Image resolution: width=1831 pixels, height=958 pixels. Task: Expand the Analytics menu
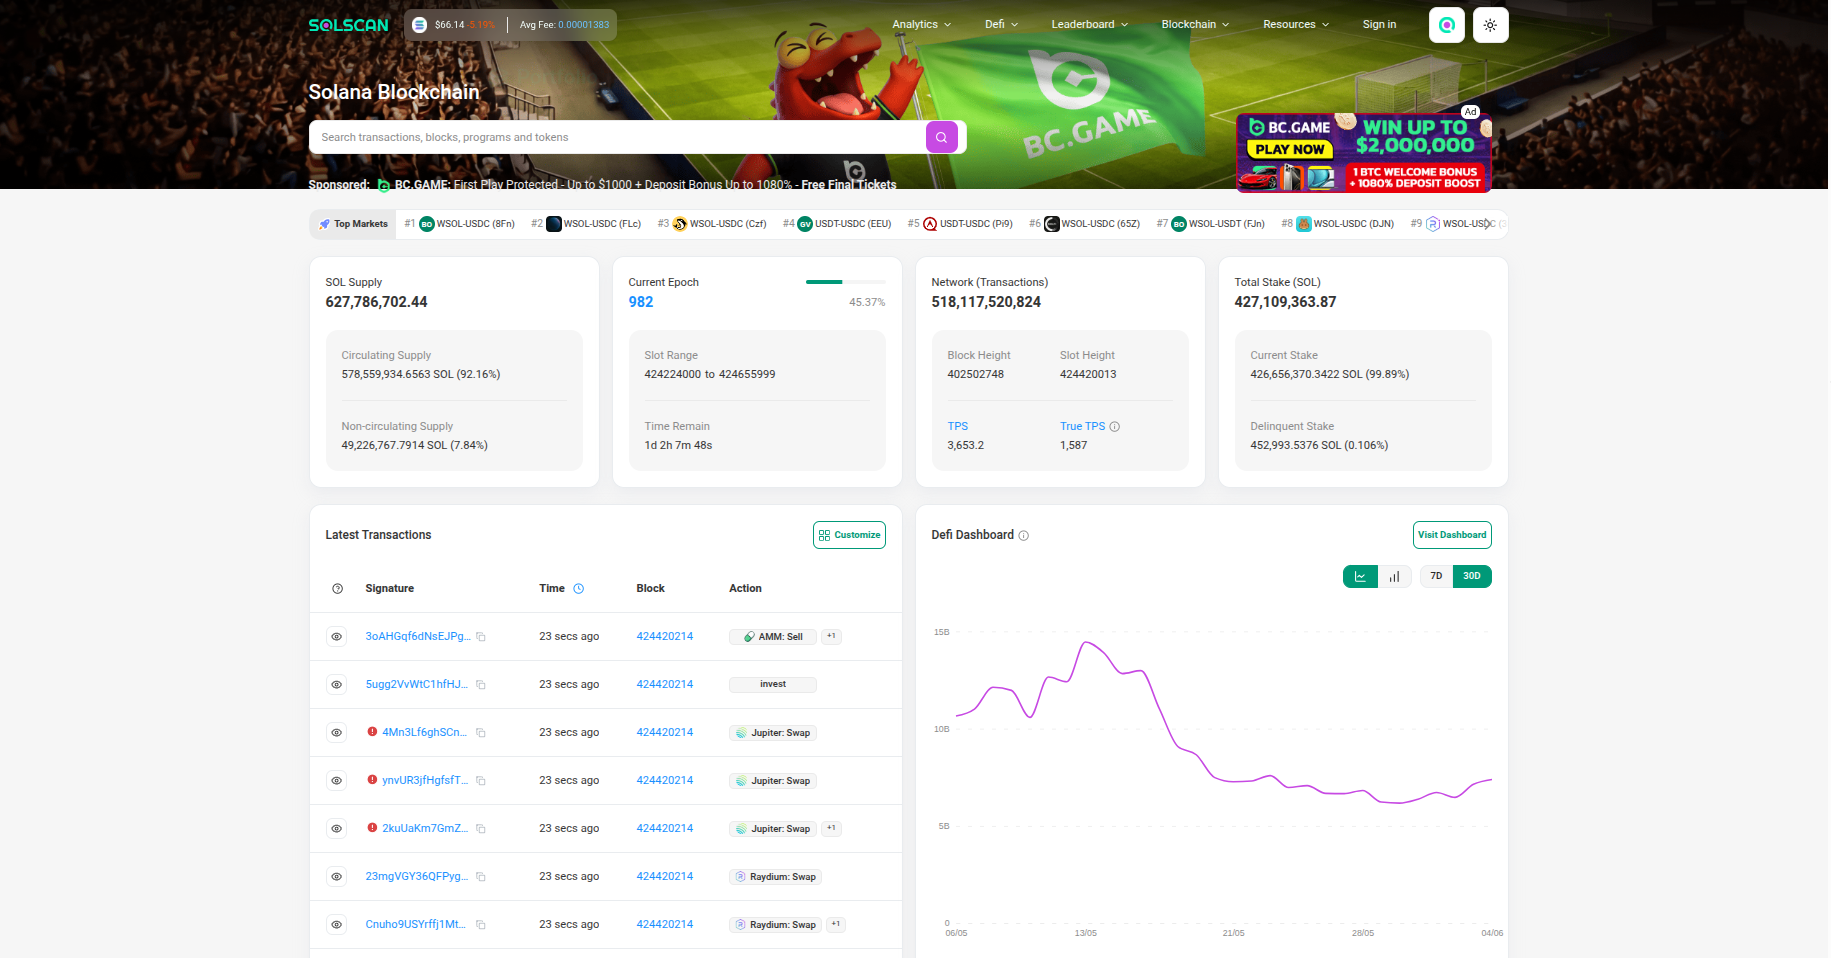[921, 25]
